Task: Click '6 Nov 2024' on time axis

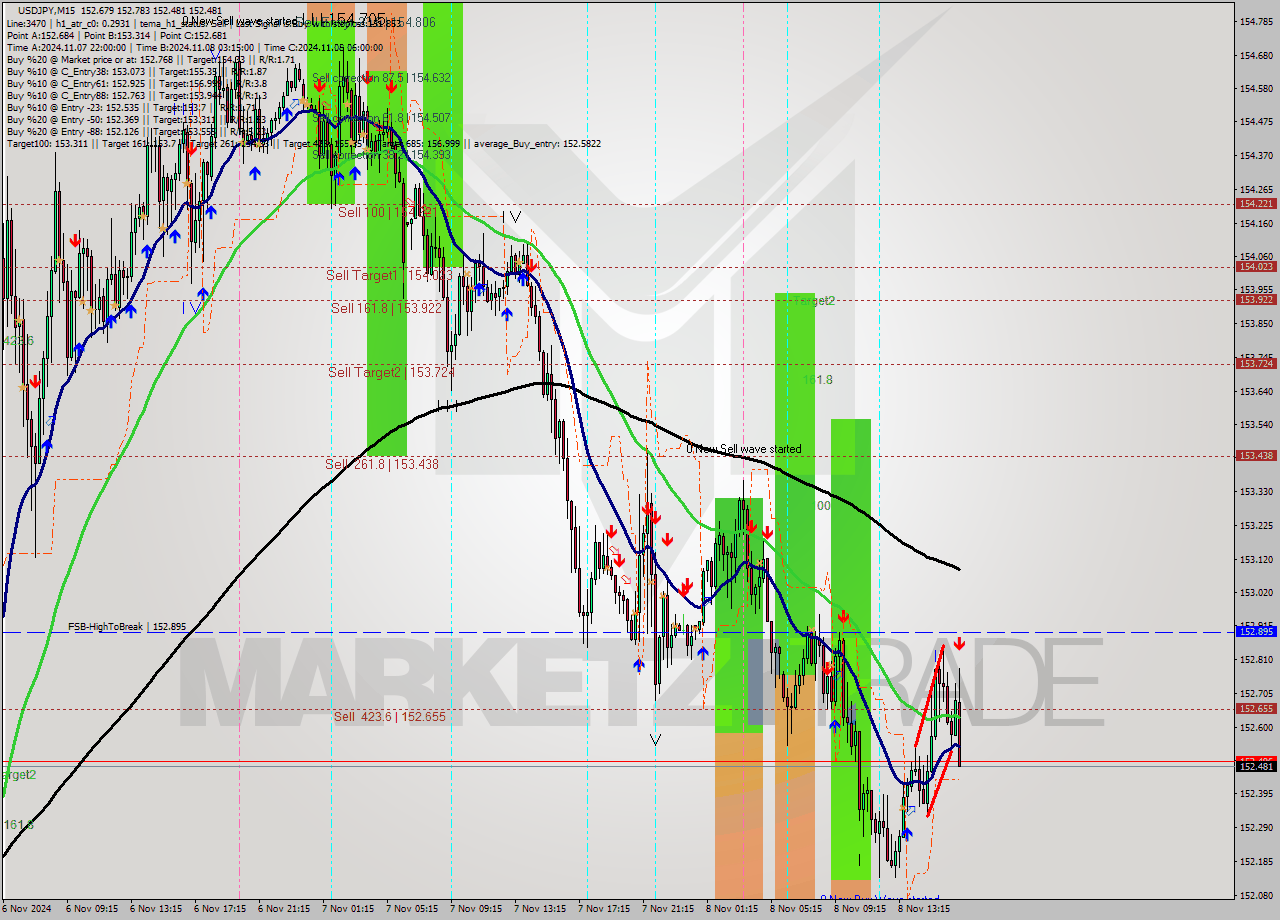Action: 28,909
